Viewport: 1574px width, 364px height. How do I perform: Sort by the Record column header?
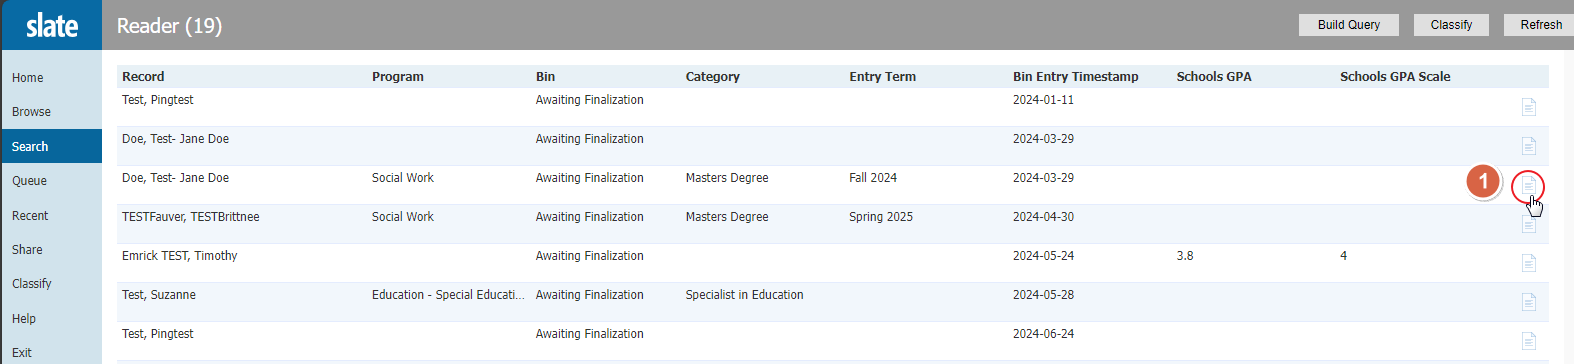[143, 77]
